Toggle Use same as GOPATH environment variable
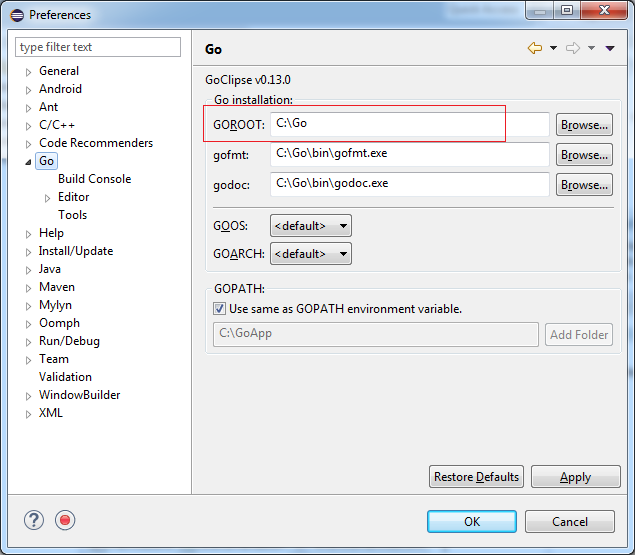The width and height of the screenshot is (635, 555). tap(219, 309)
